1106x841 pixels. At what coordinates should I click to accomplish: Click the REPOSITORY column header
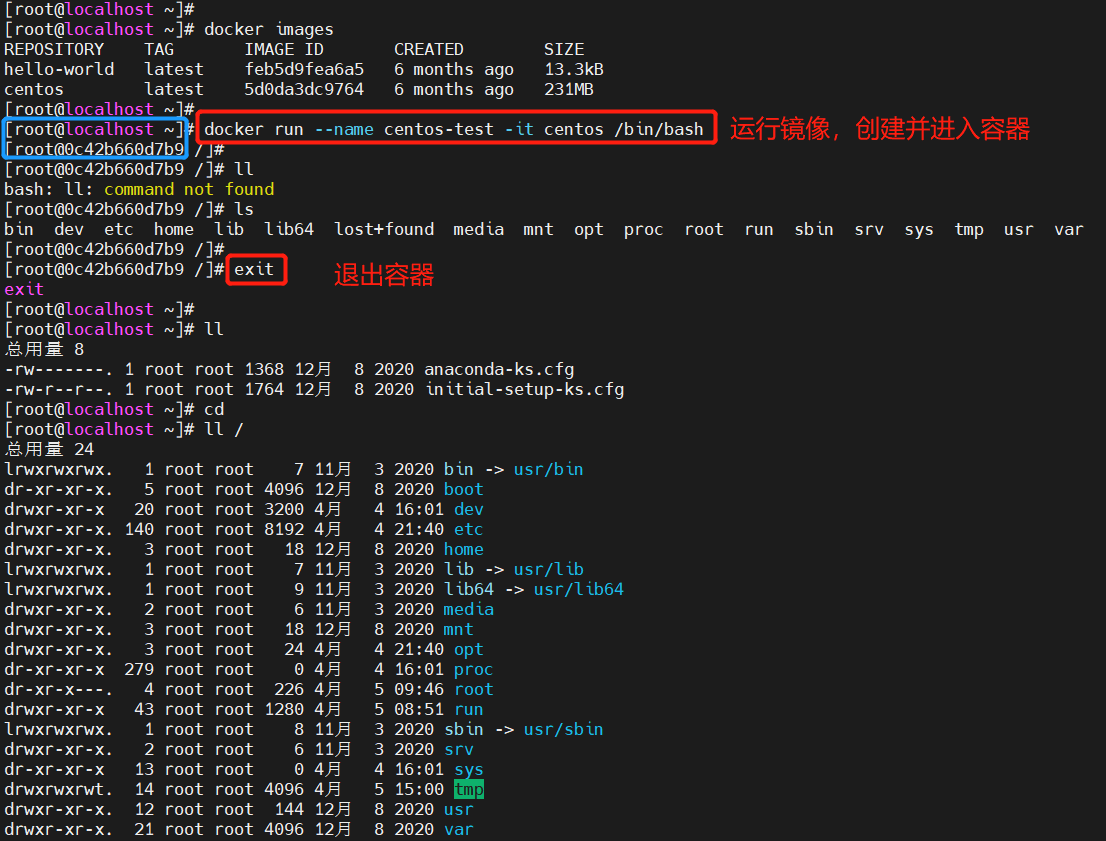(54, 49)
